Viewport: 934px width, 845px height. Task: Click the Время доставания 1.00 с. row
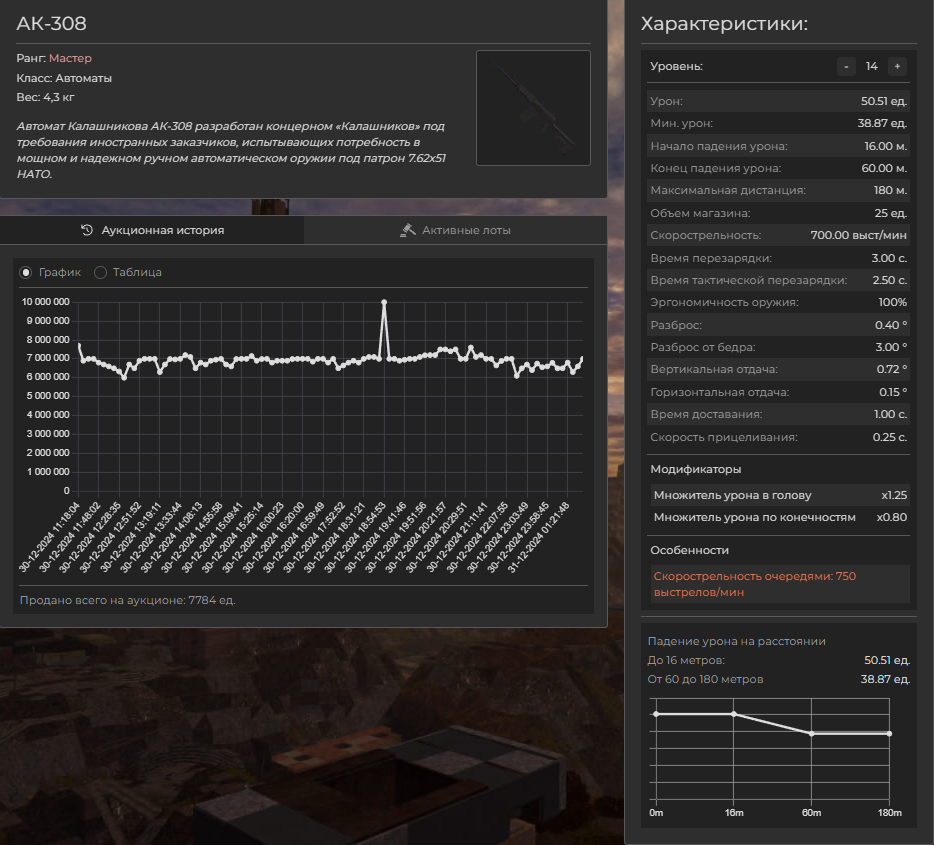click(x=778, y=414)
